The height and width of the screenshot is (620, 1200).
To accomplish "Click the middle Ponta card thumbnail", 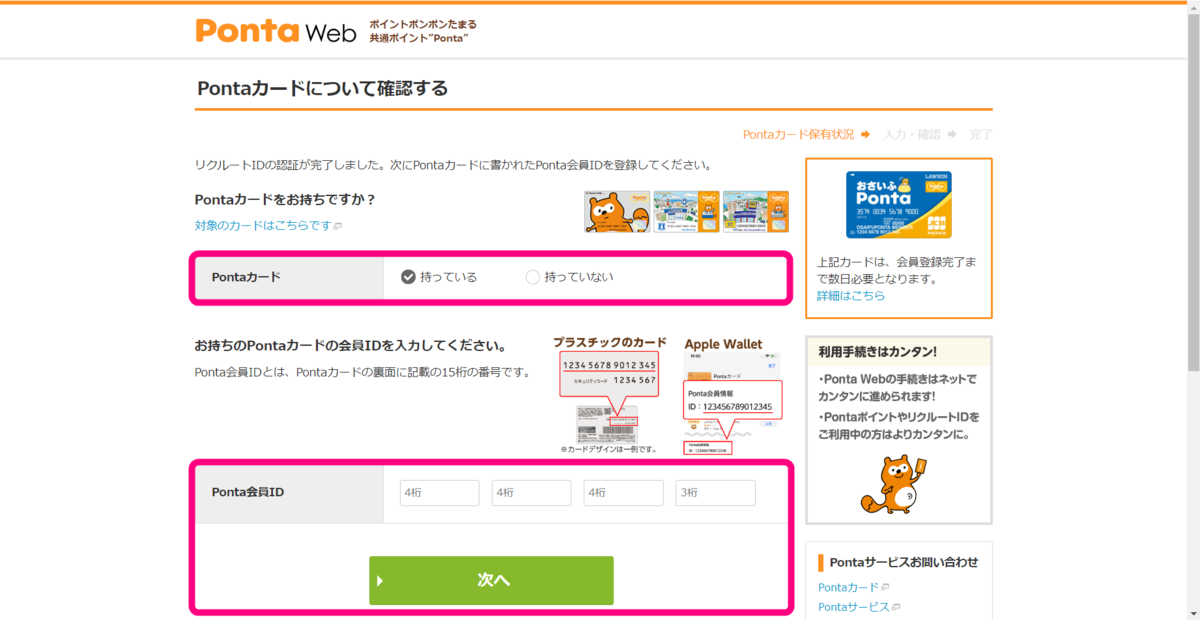I will (x=686, y=212).
